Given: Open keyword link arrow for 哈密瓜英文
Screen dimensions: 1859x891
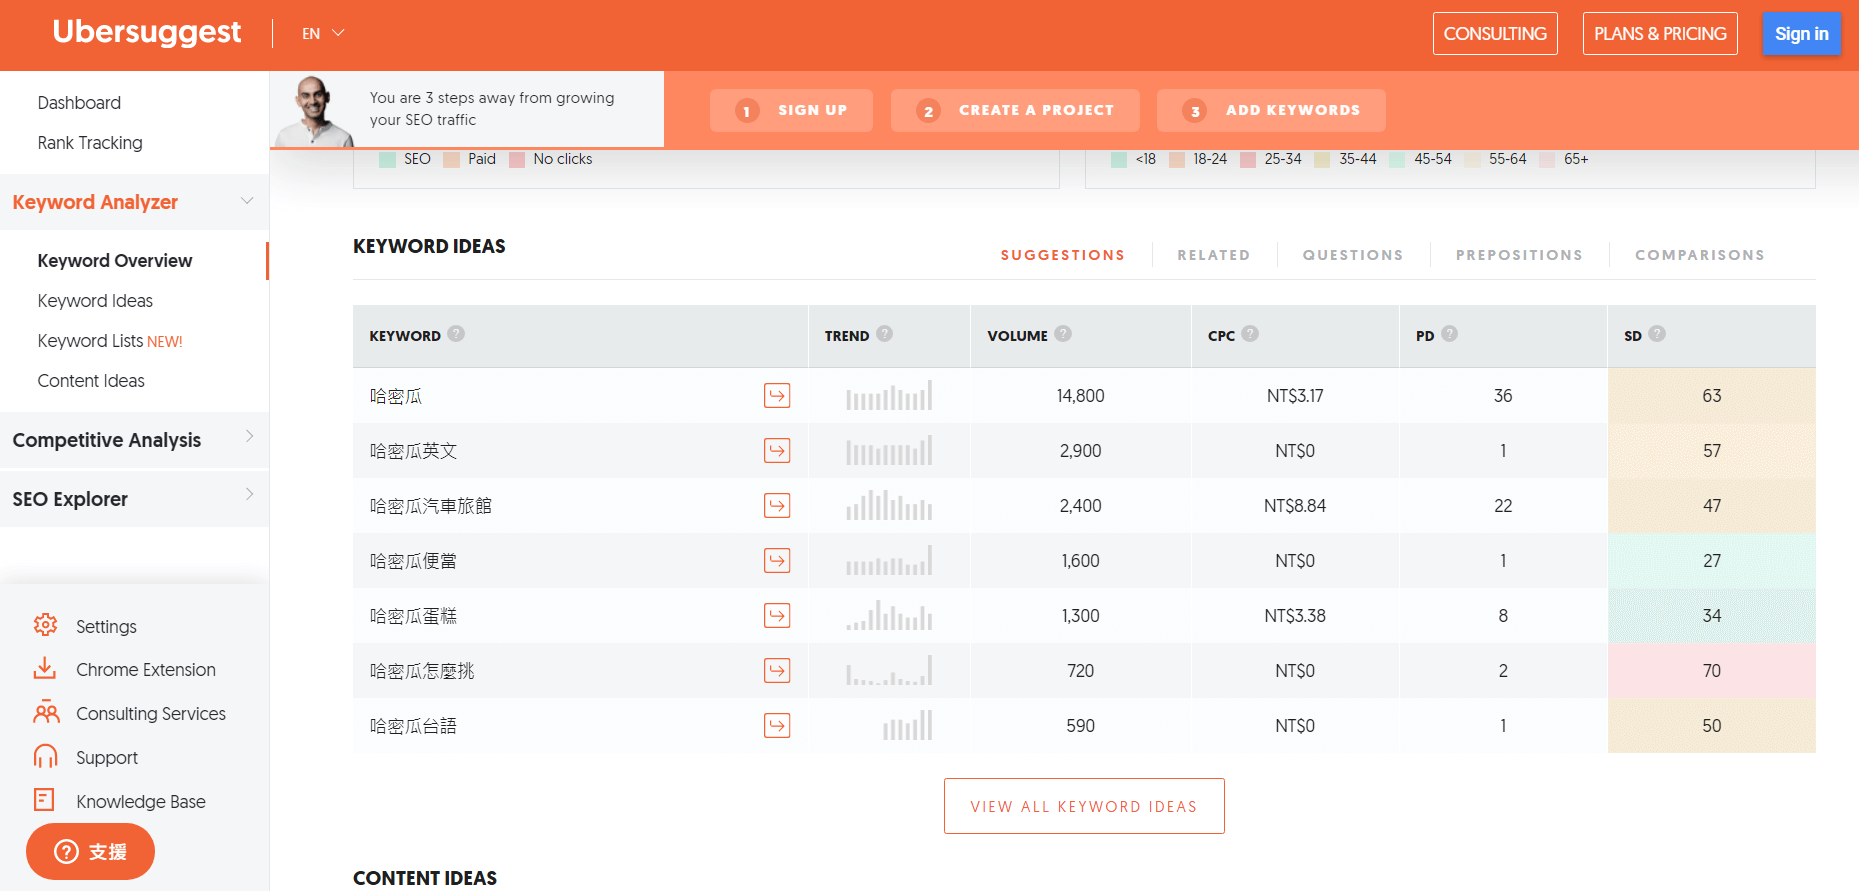Looking at the screenshot, I should coord(777,451).
